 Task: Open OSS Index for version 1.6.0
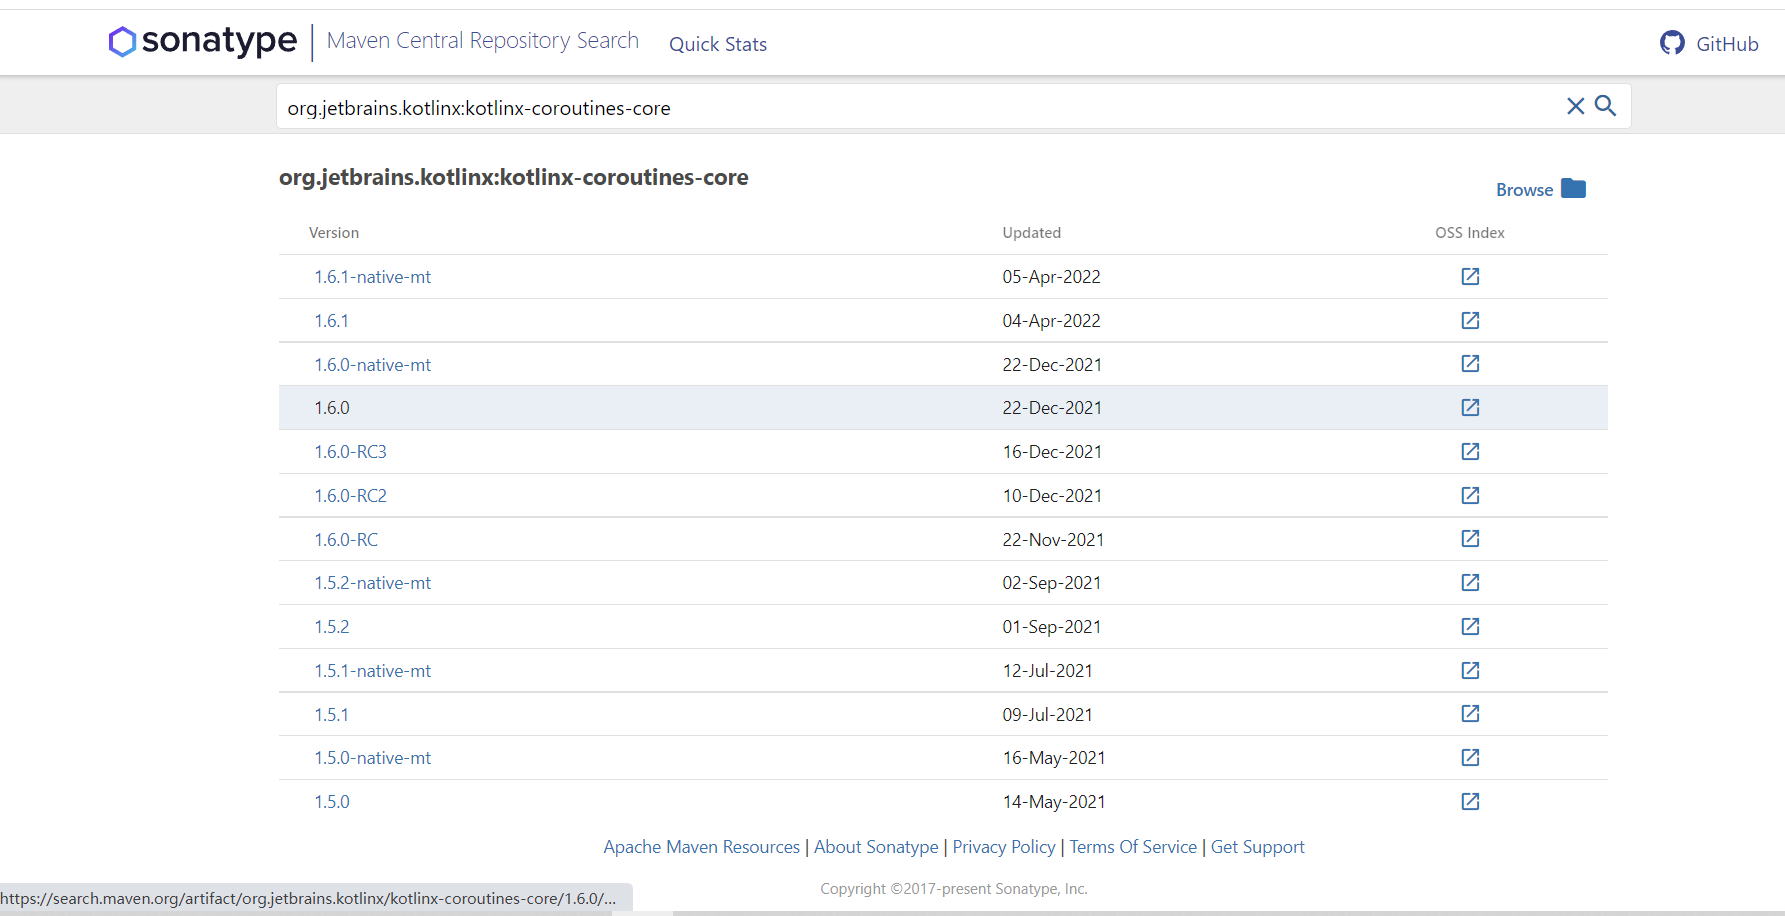point(1470,407)
